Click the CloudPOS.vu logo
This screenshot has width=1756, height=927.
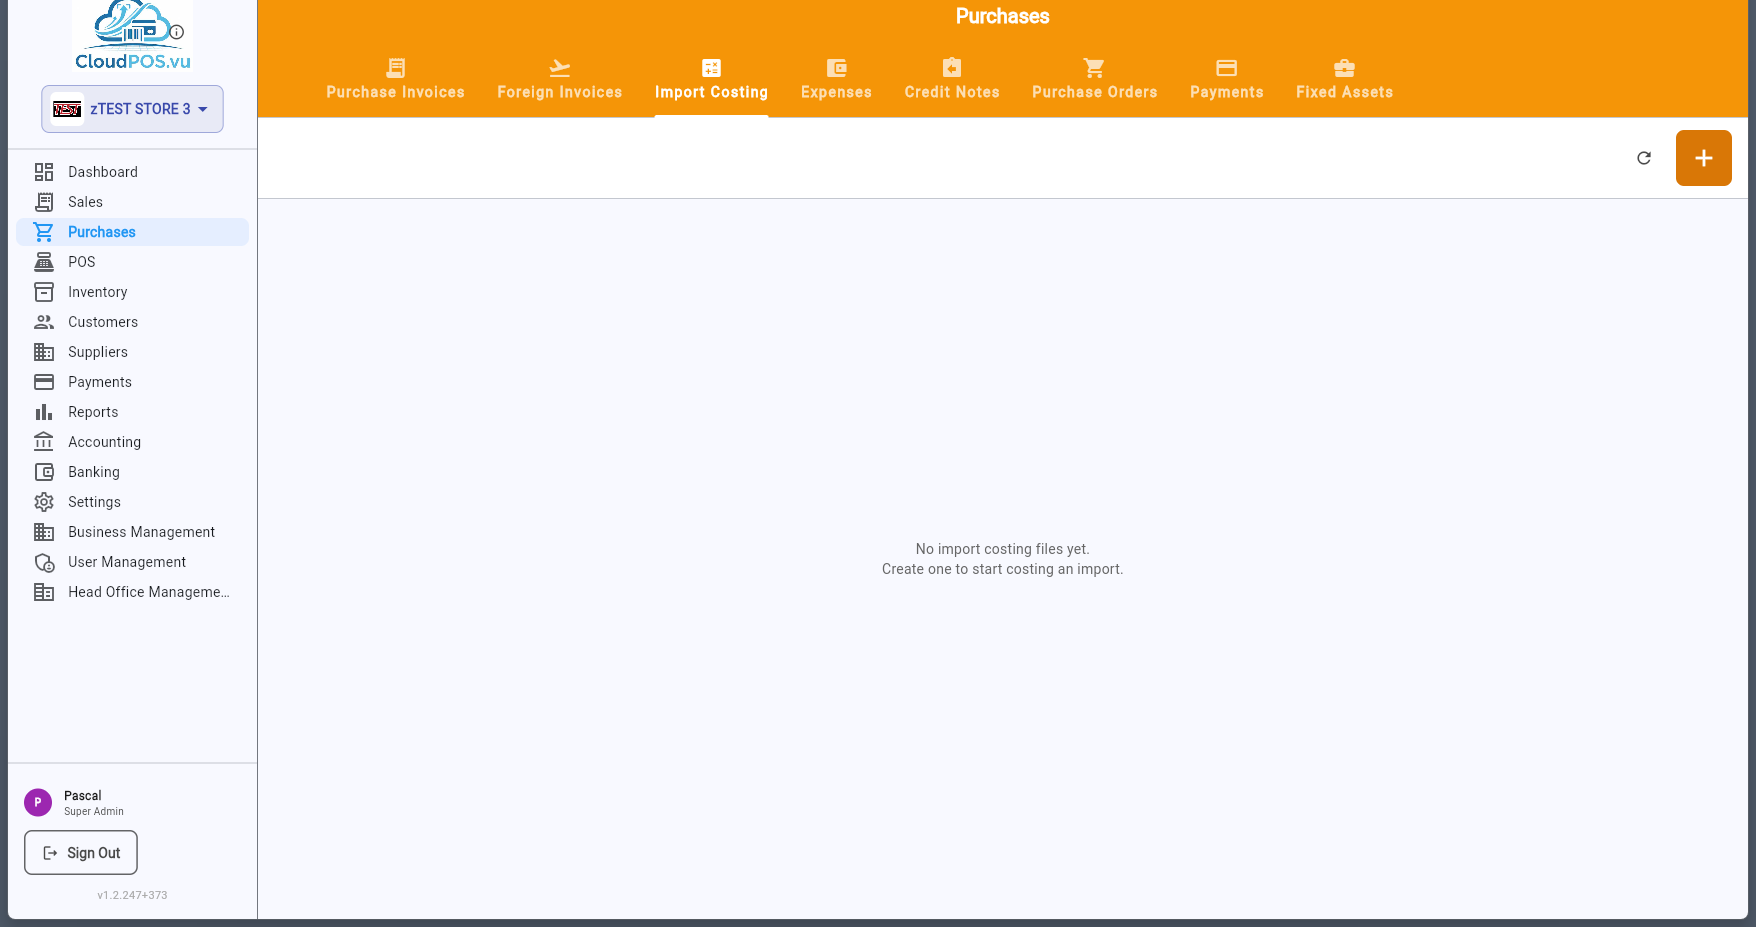(x=132, y=36)
